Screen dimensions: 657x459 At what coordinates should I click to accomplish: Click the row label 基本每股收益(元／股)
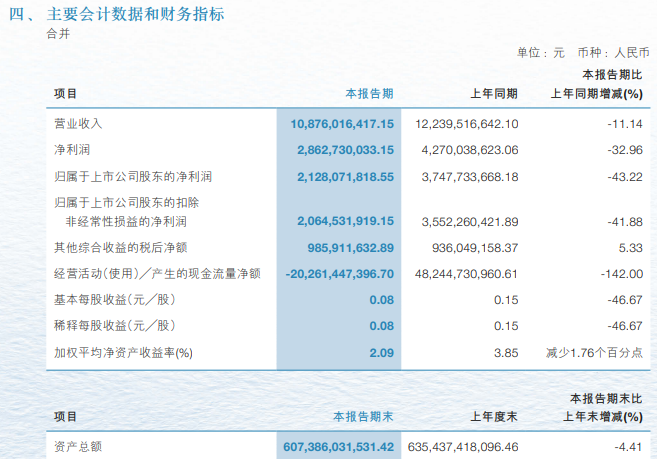click(x=114, y=300)
